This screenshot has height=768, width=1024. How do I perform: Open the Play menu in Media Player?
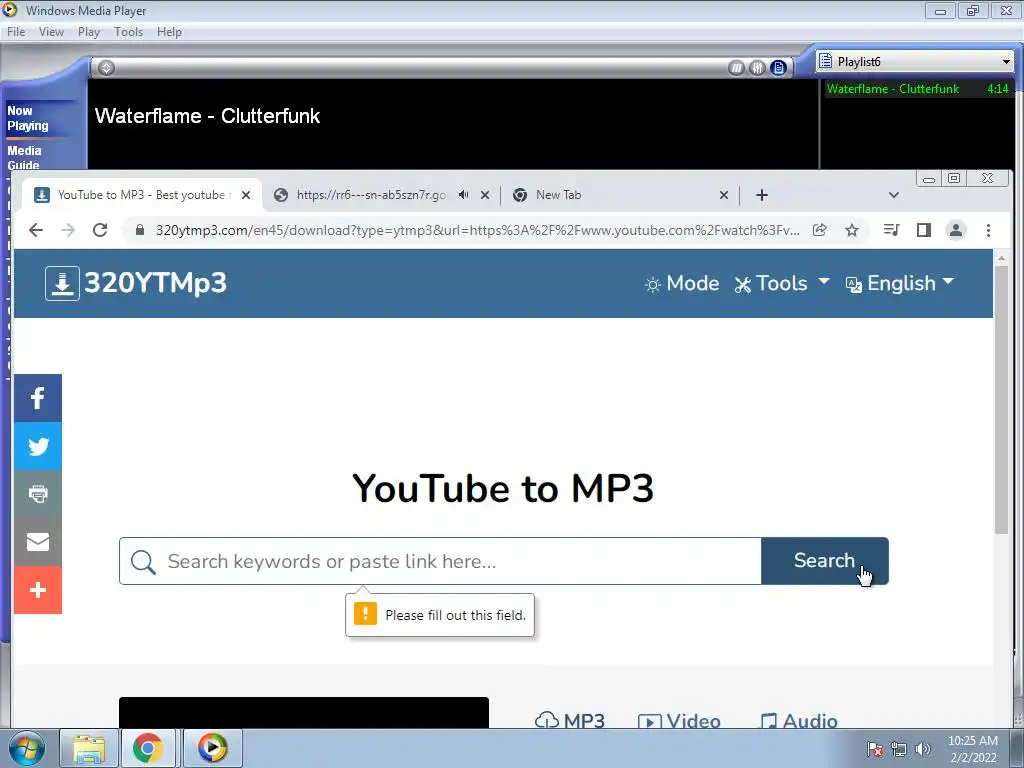pos(89,32)
